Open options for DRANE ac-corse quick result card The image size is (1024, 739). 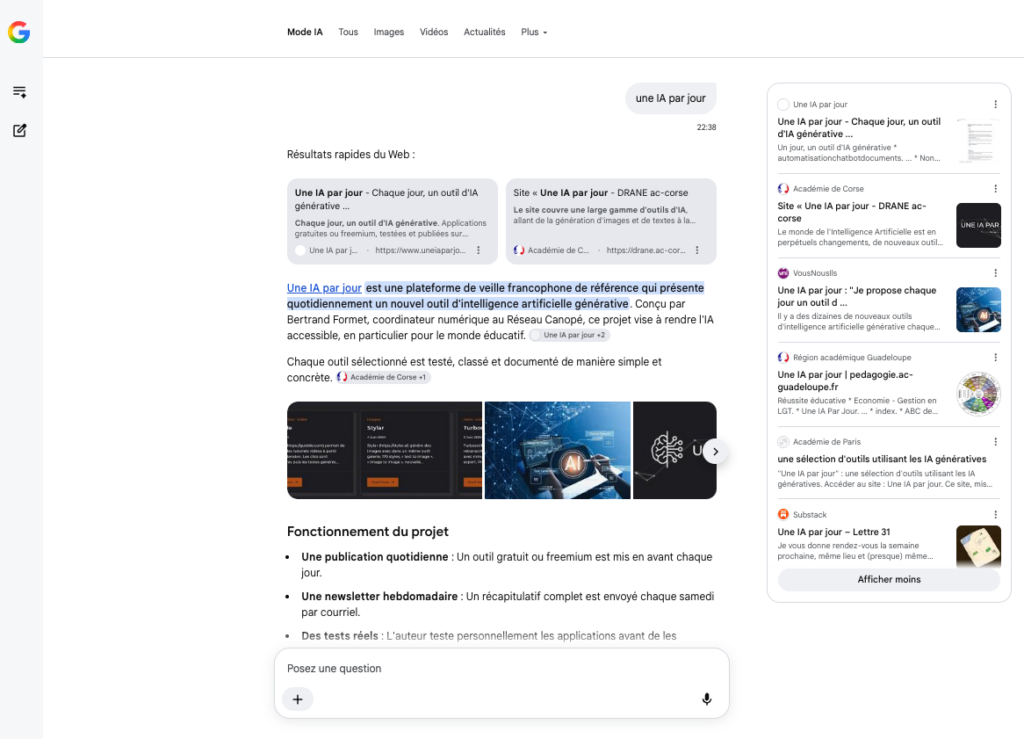click(697, 250)
